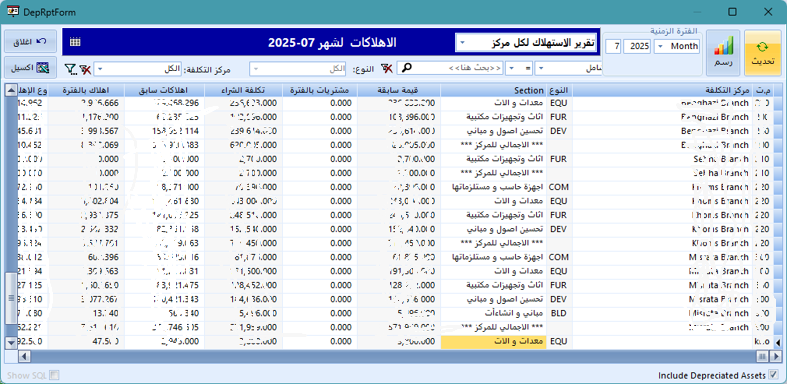787x384 pixels.
Task: Select the COM cell in the Misrata Branch row
Action: (560, 257)
